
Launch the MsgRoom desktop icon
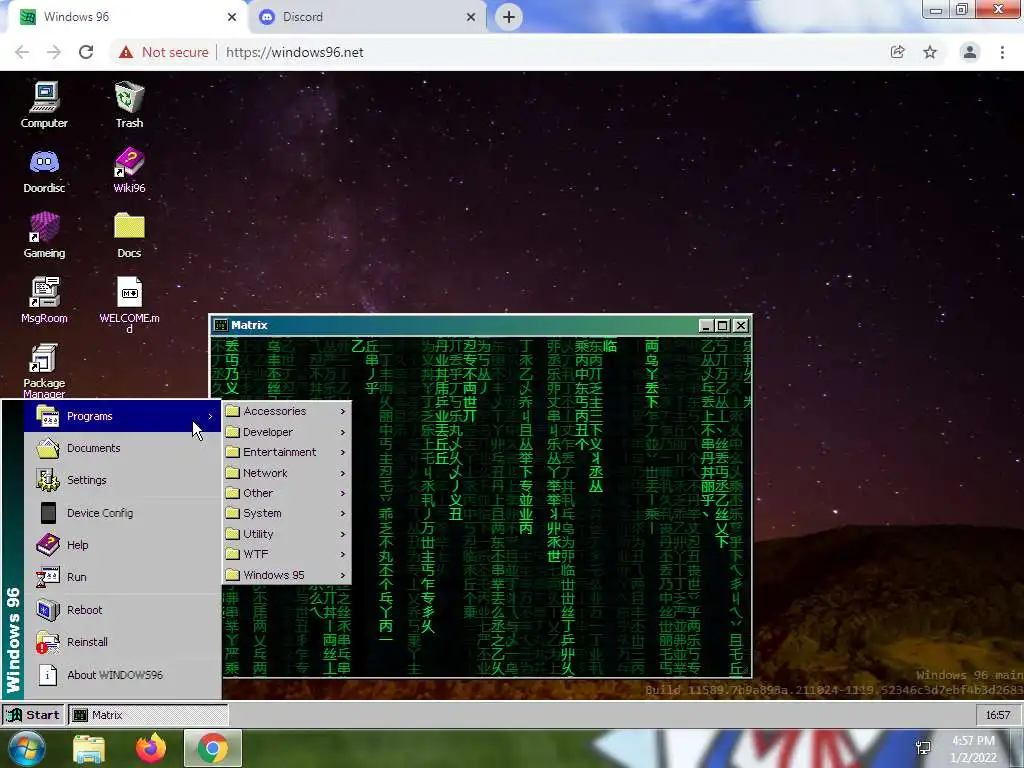point(44,300)
